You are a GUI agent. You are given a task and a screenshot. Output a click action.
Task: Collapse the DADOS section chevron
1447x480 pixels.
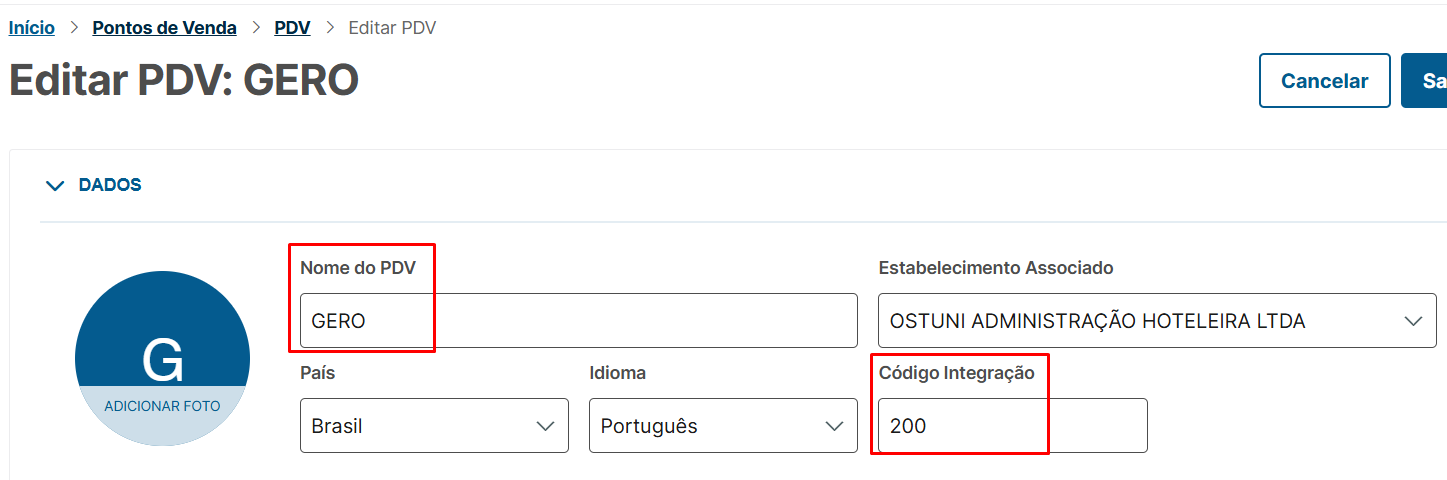tap(55, 186)
